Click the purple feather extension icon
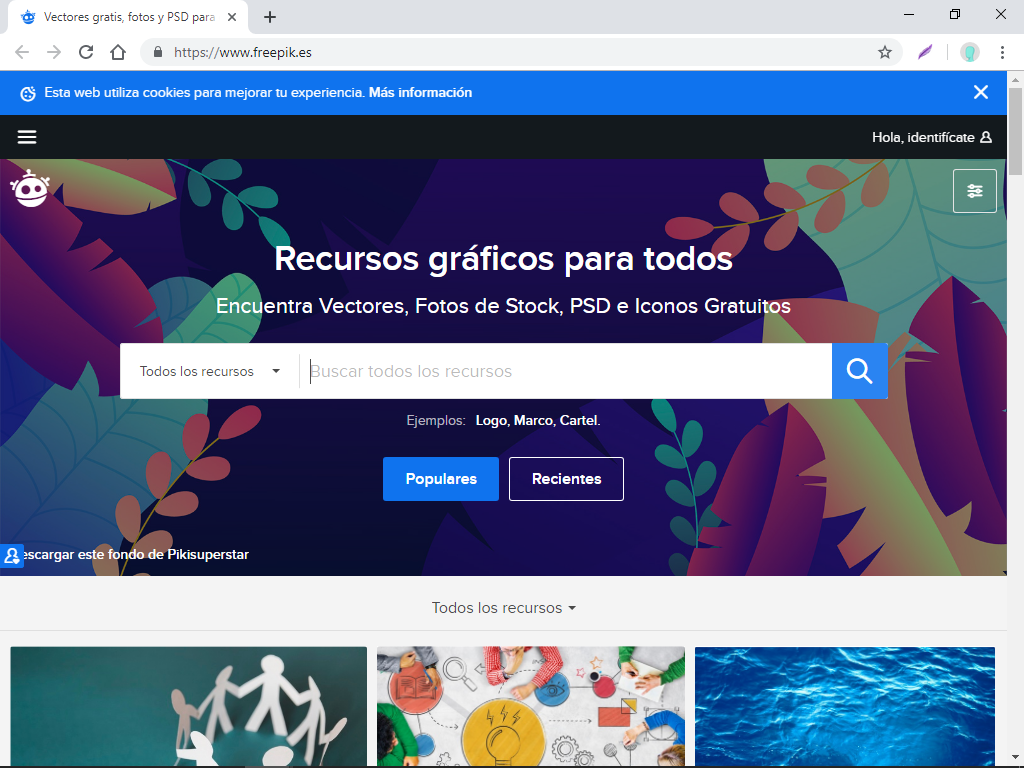Viewport: 1024px width, 768px height. tap(925, 52)
